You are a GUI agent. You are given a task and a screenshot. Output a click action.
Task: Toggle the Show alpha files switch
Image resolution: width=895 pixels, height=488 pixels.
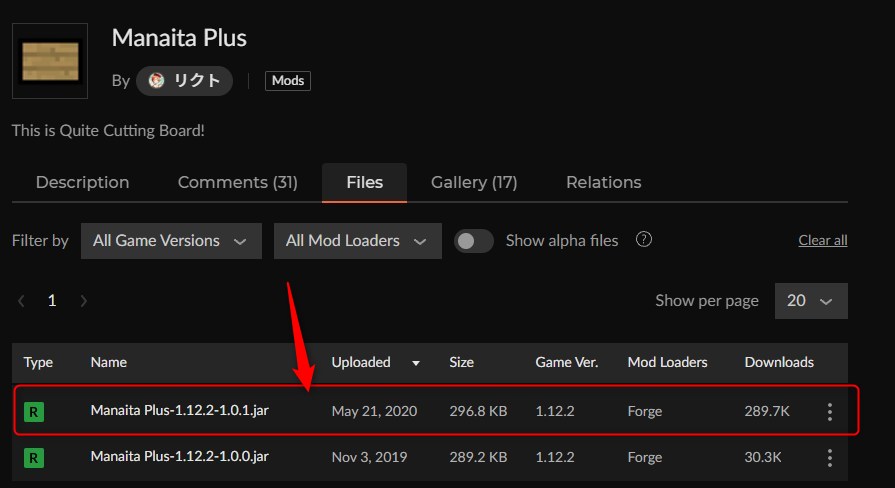pyautogui.click(x=474, y=241)
